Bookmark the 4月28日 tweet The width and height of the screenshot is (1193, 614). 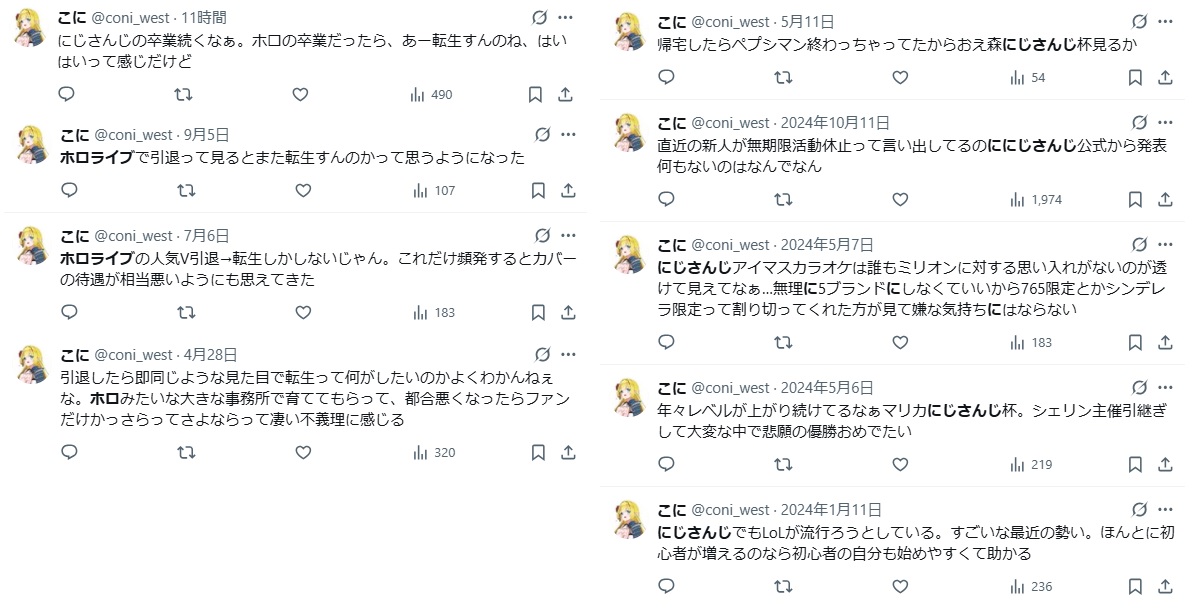pyautogui.click(x=537, y=452)
